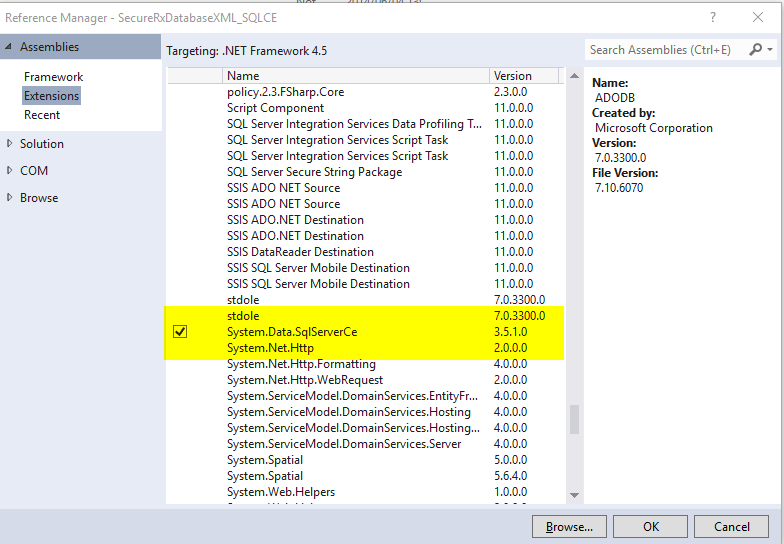Viewport: 784px width, 544px height.
Task: Click the help question mark icon
Action: [x=712, y=18]
